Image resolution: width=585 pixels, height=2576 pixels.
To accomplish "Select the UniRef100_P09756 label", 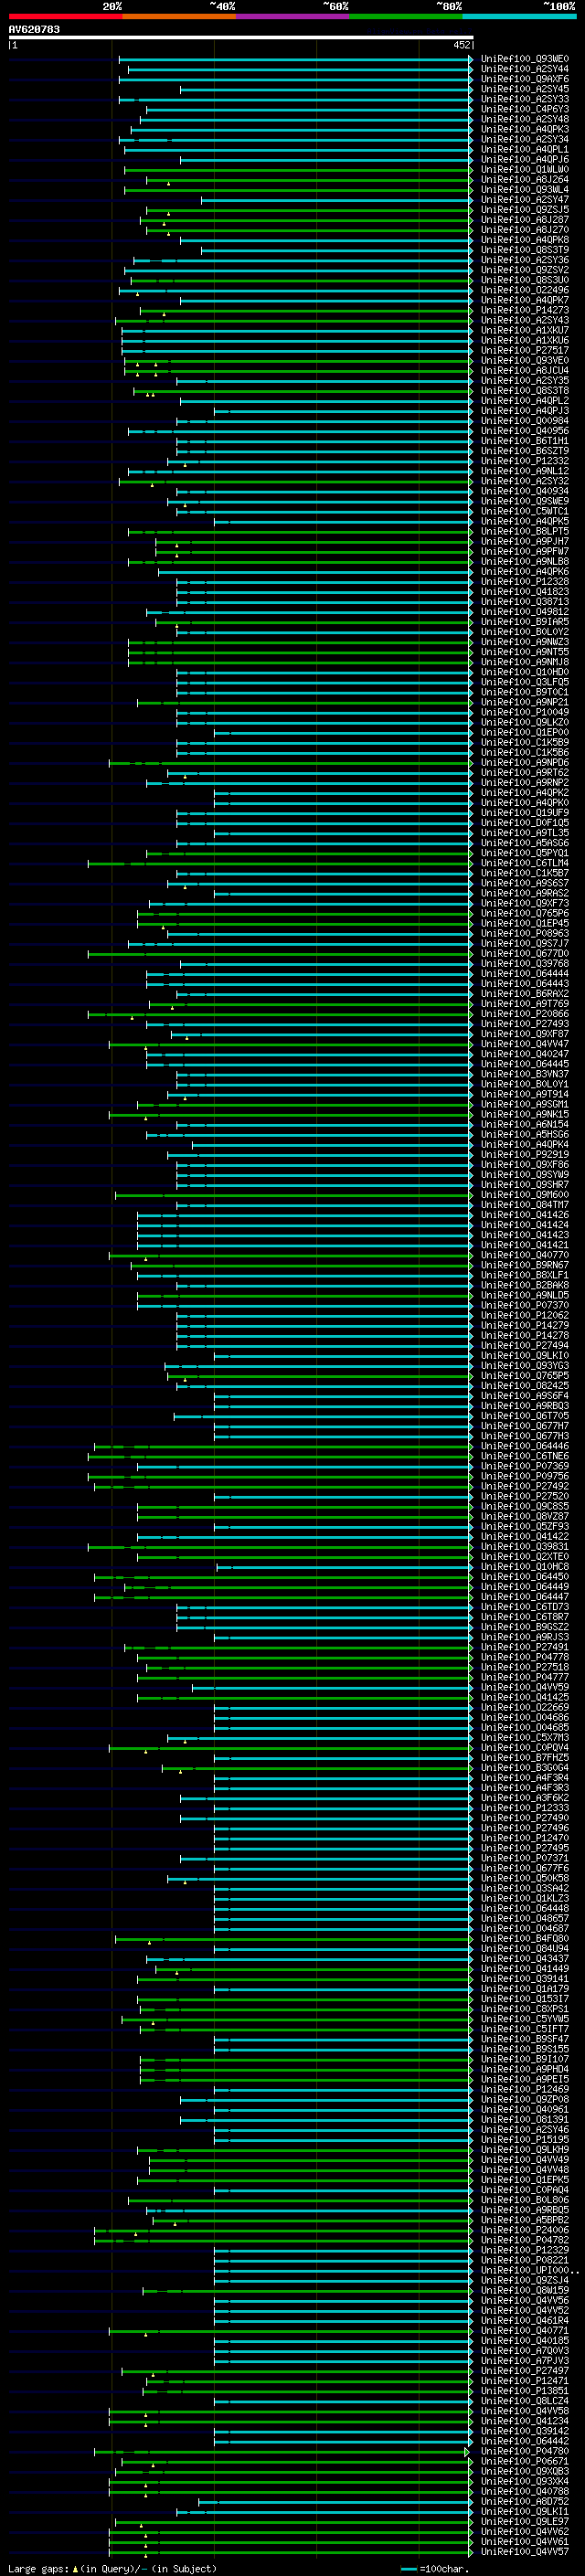I will click(525, 1476).
